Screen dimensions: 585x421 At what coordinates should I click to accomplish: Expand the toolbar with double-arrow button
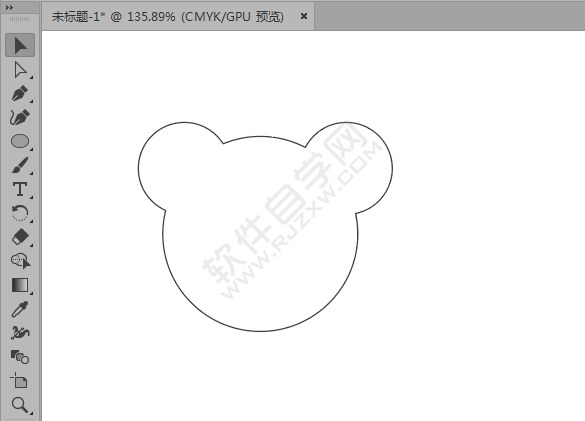(x=9, y=7)
